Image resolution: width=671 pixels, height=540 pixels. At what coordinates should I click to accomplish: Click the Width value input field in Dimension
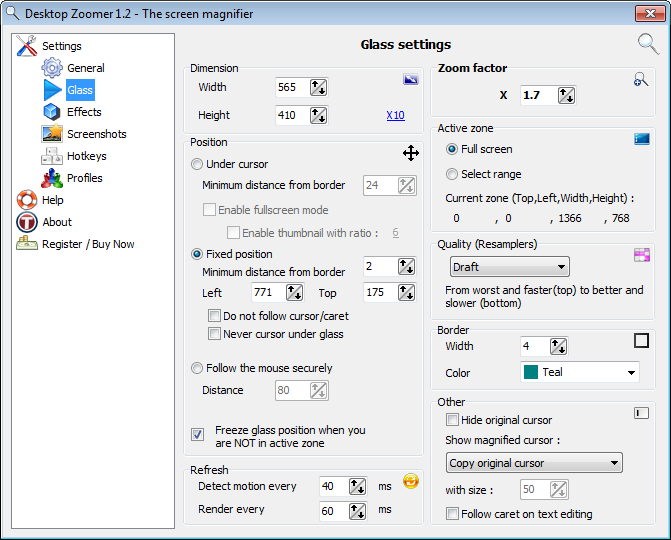point(291,88)
